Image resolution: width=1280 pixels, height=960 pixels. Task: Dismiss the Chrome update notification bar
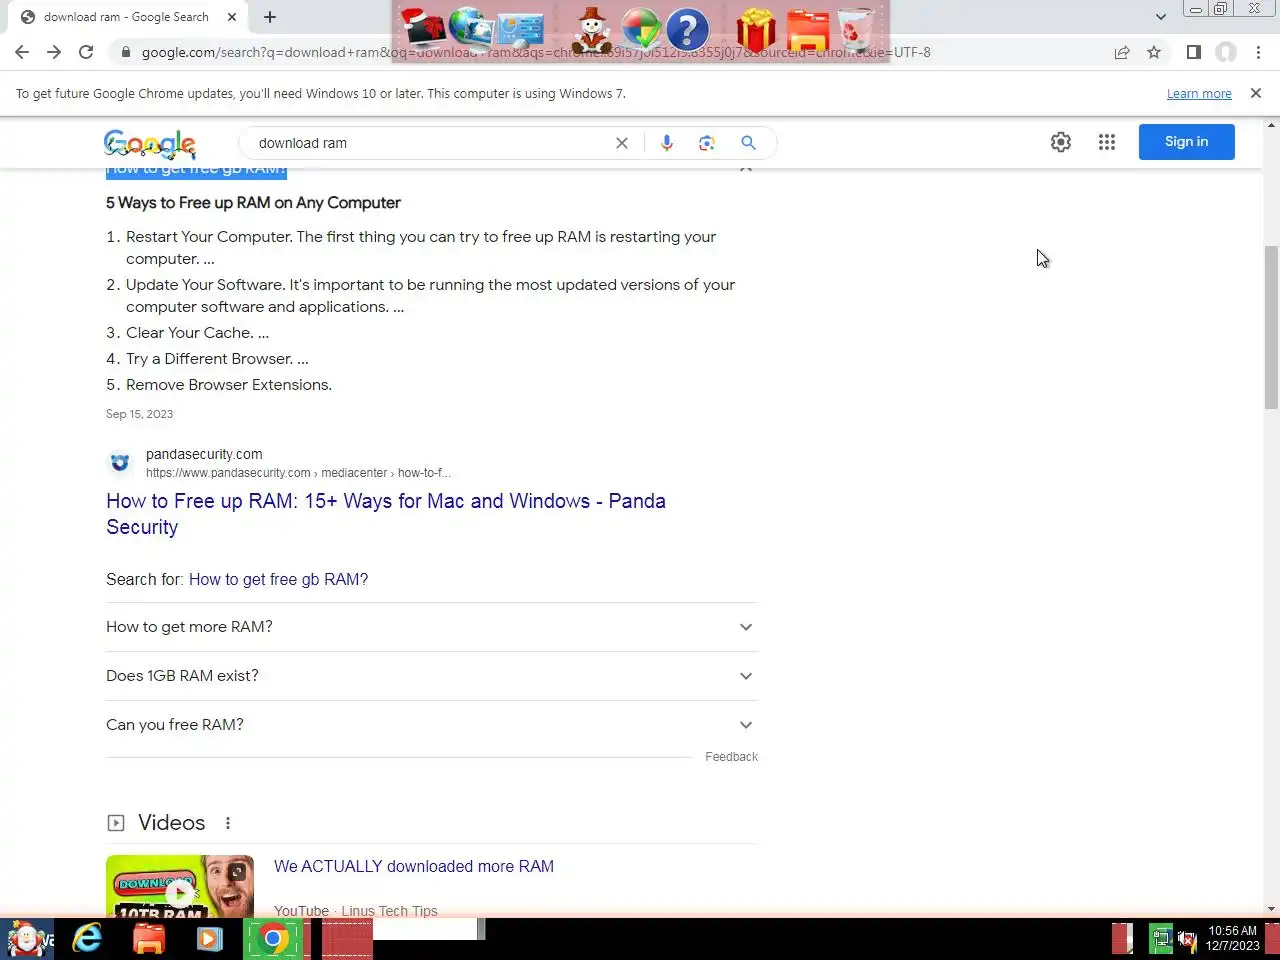(1256, 93)
